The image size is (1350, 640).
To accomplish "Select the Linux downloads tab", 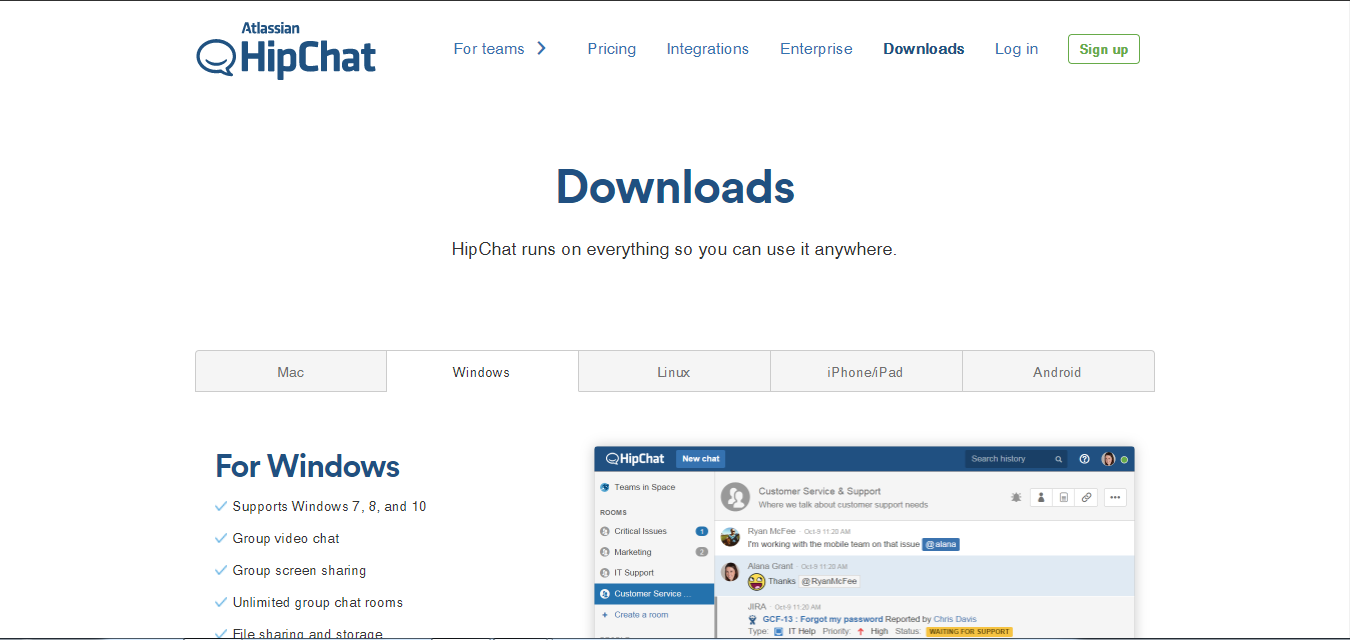I will tap(674, 372).
